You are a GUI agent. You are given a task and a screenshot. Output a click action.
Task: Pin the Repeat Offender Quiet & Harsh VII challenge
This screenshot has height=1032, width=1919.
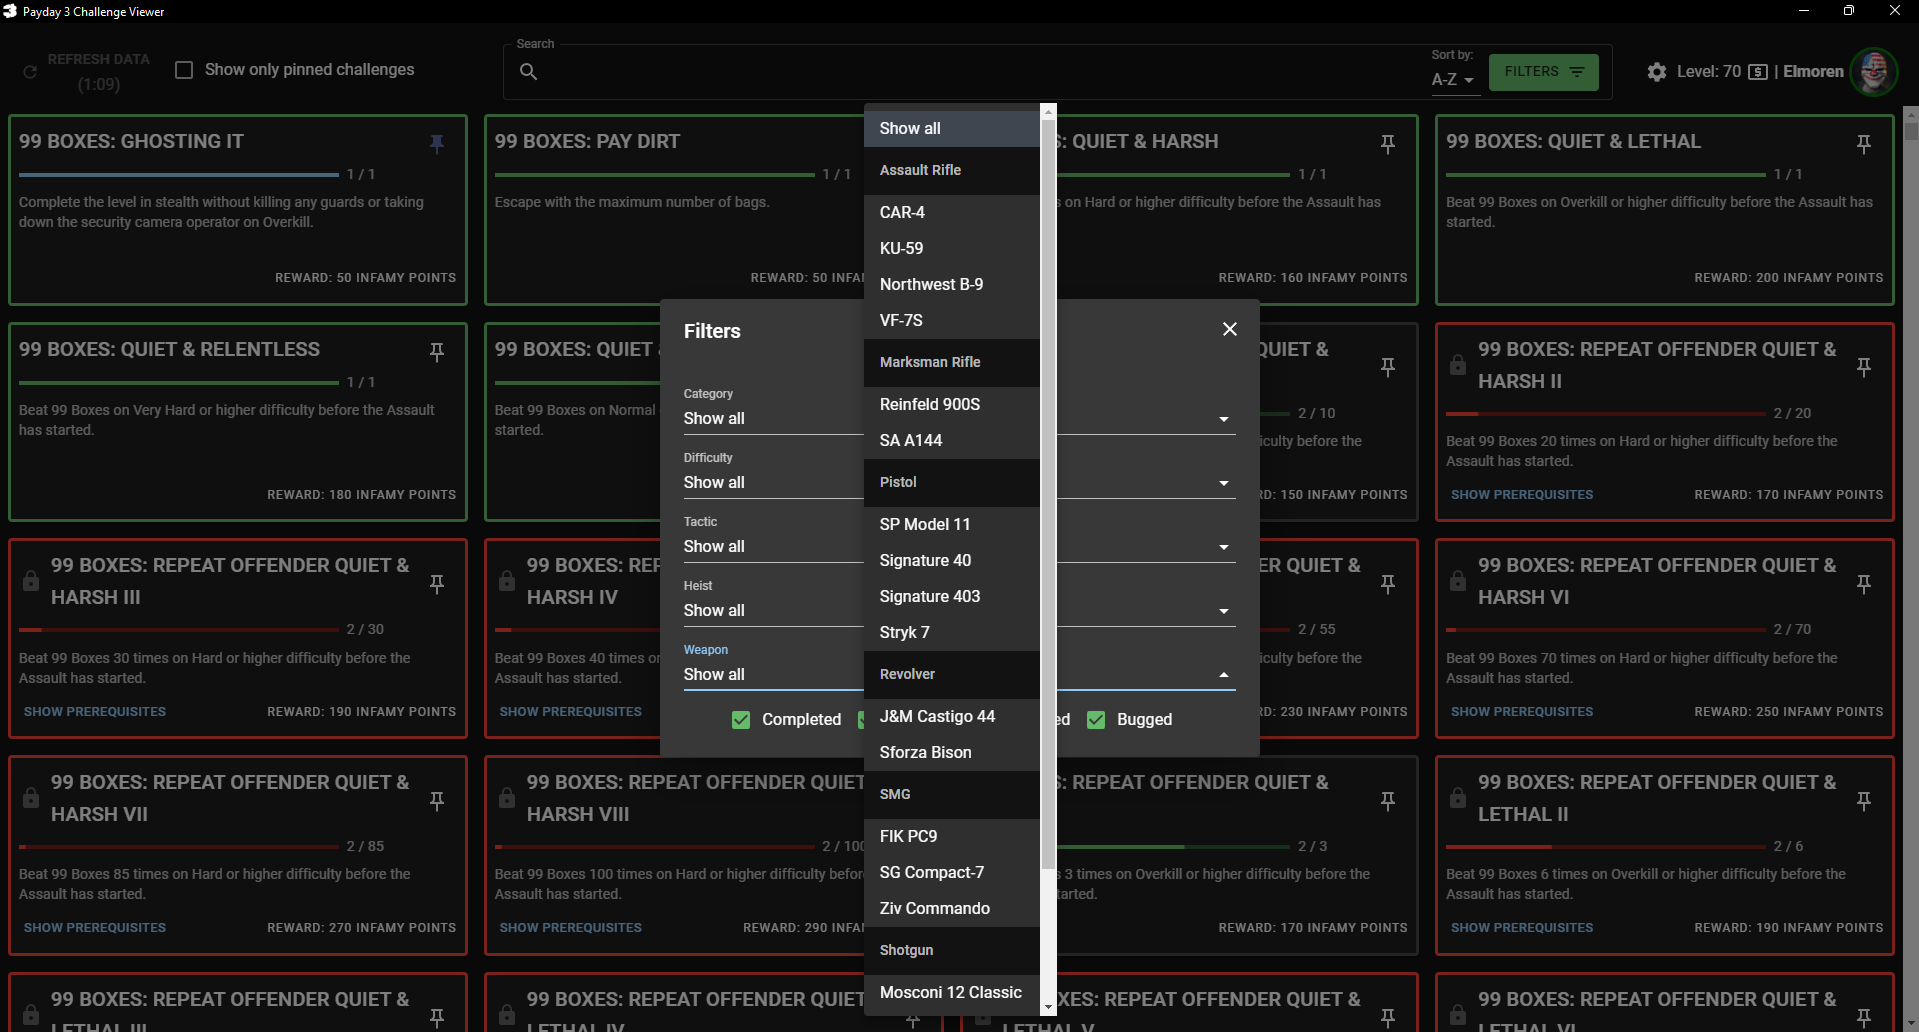coord(437,801)
